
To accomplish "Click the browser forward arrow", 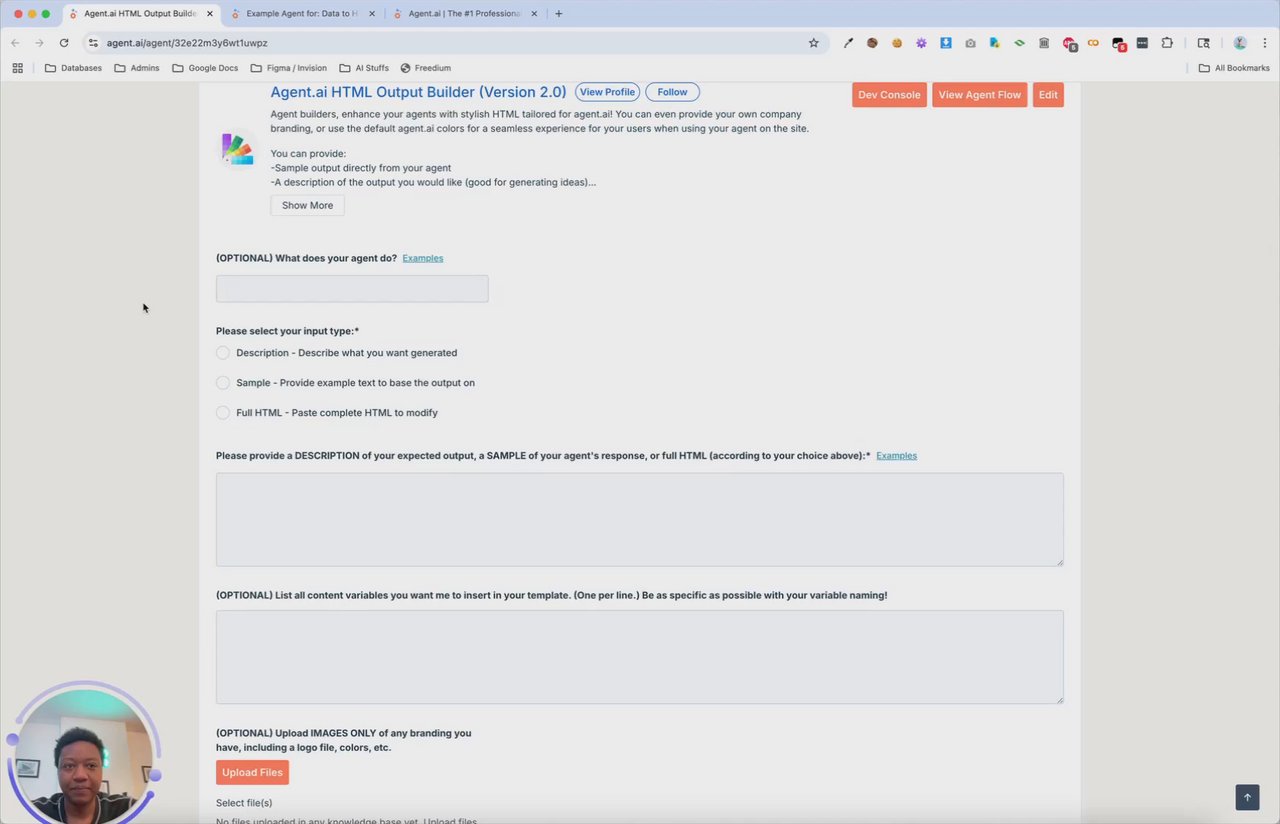I will click(39, 43).
